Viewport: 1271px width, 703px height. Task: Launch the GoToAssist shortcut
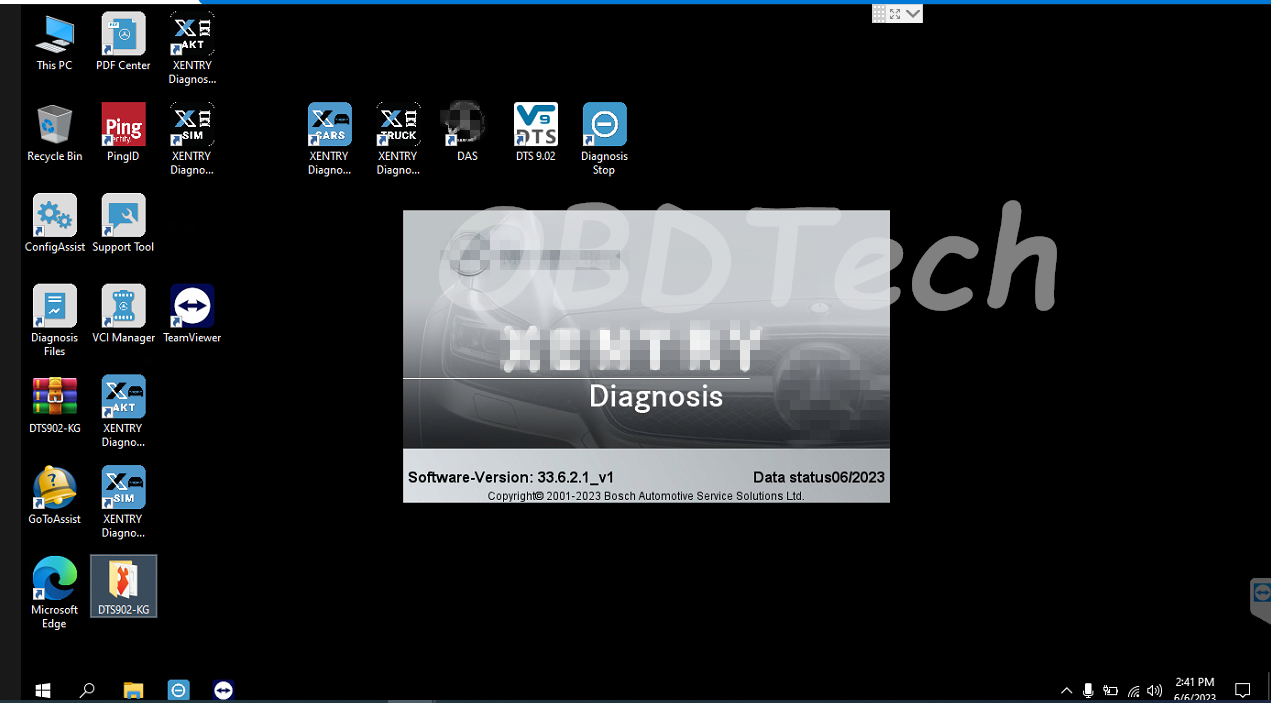tap(54, 497)
